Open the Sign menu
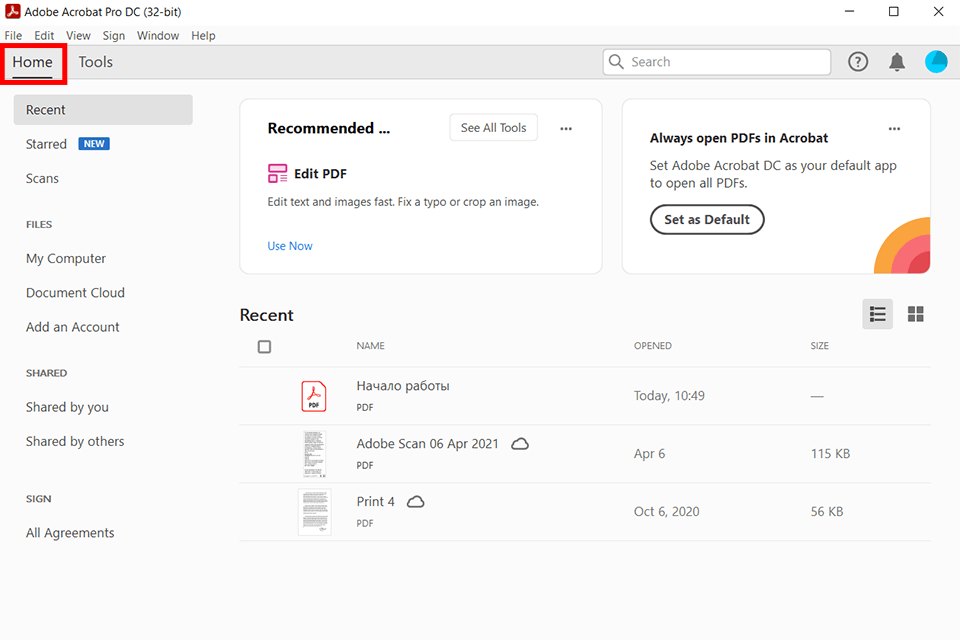 [x=113, y=35]
